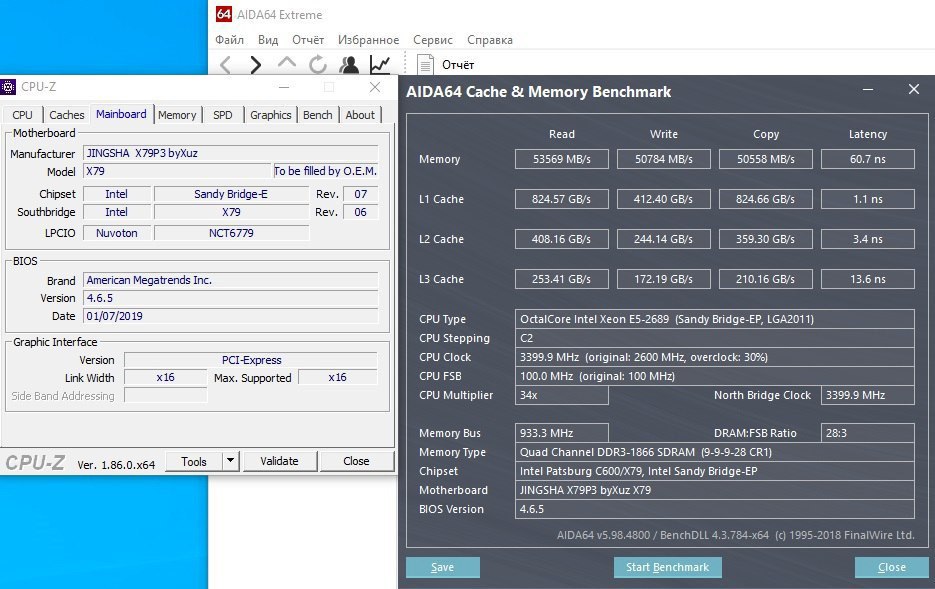This screenshot has width=935, height=589.
Task: Minimize the CPU-Z window
Action: pos(284,88)
